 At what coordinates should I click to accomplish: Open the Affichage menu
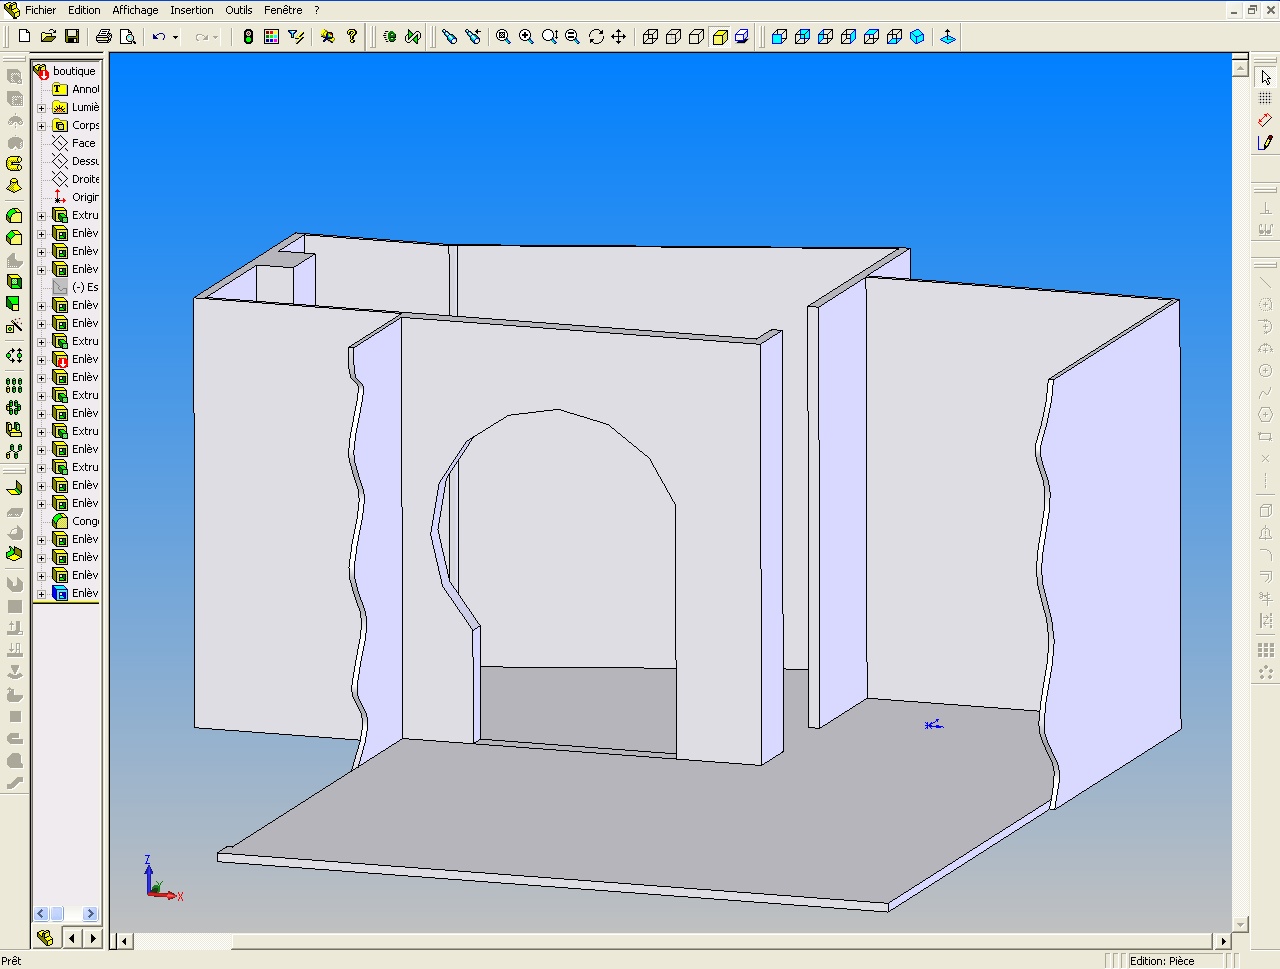coord(135,10)
